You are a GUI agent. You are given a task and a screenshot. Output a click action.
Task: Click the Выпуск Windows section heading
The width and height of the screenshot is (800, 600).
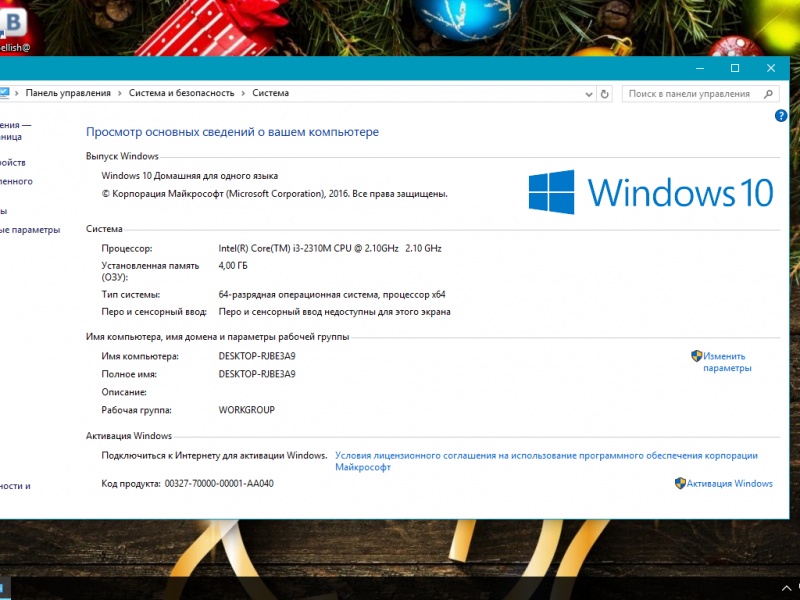click(x=122, y=157)
